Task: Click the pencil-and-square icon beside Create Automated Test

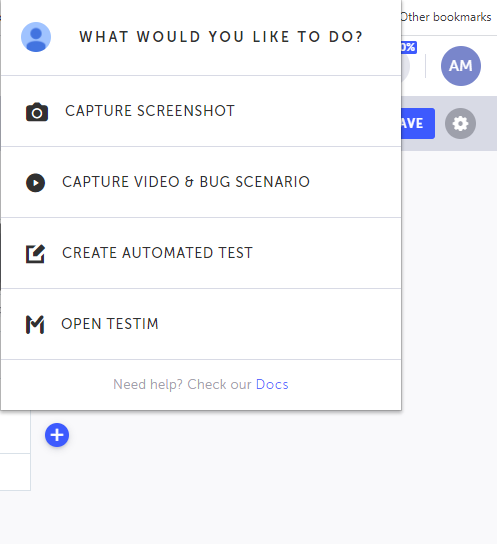Action: point(35,254)
